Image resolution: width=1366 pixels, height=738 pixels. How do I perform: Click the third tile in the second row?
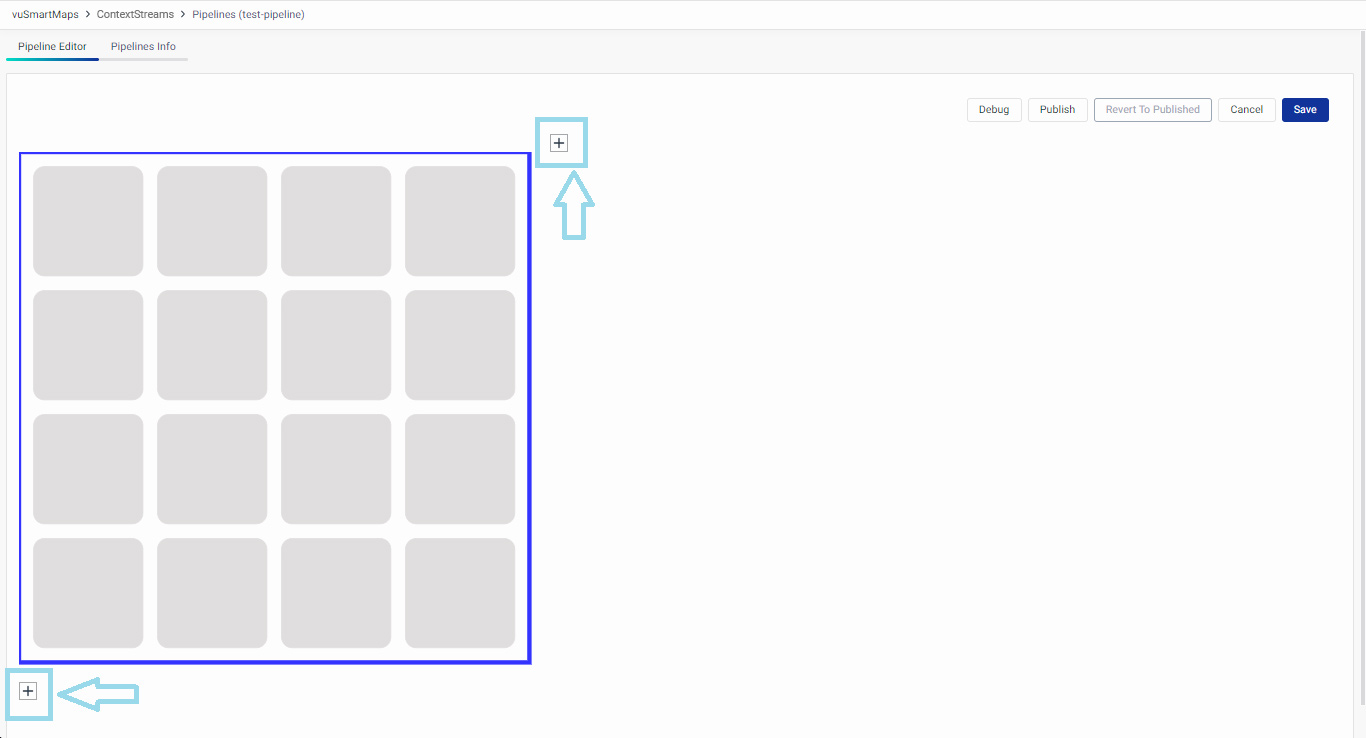coord(336,345)
